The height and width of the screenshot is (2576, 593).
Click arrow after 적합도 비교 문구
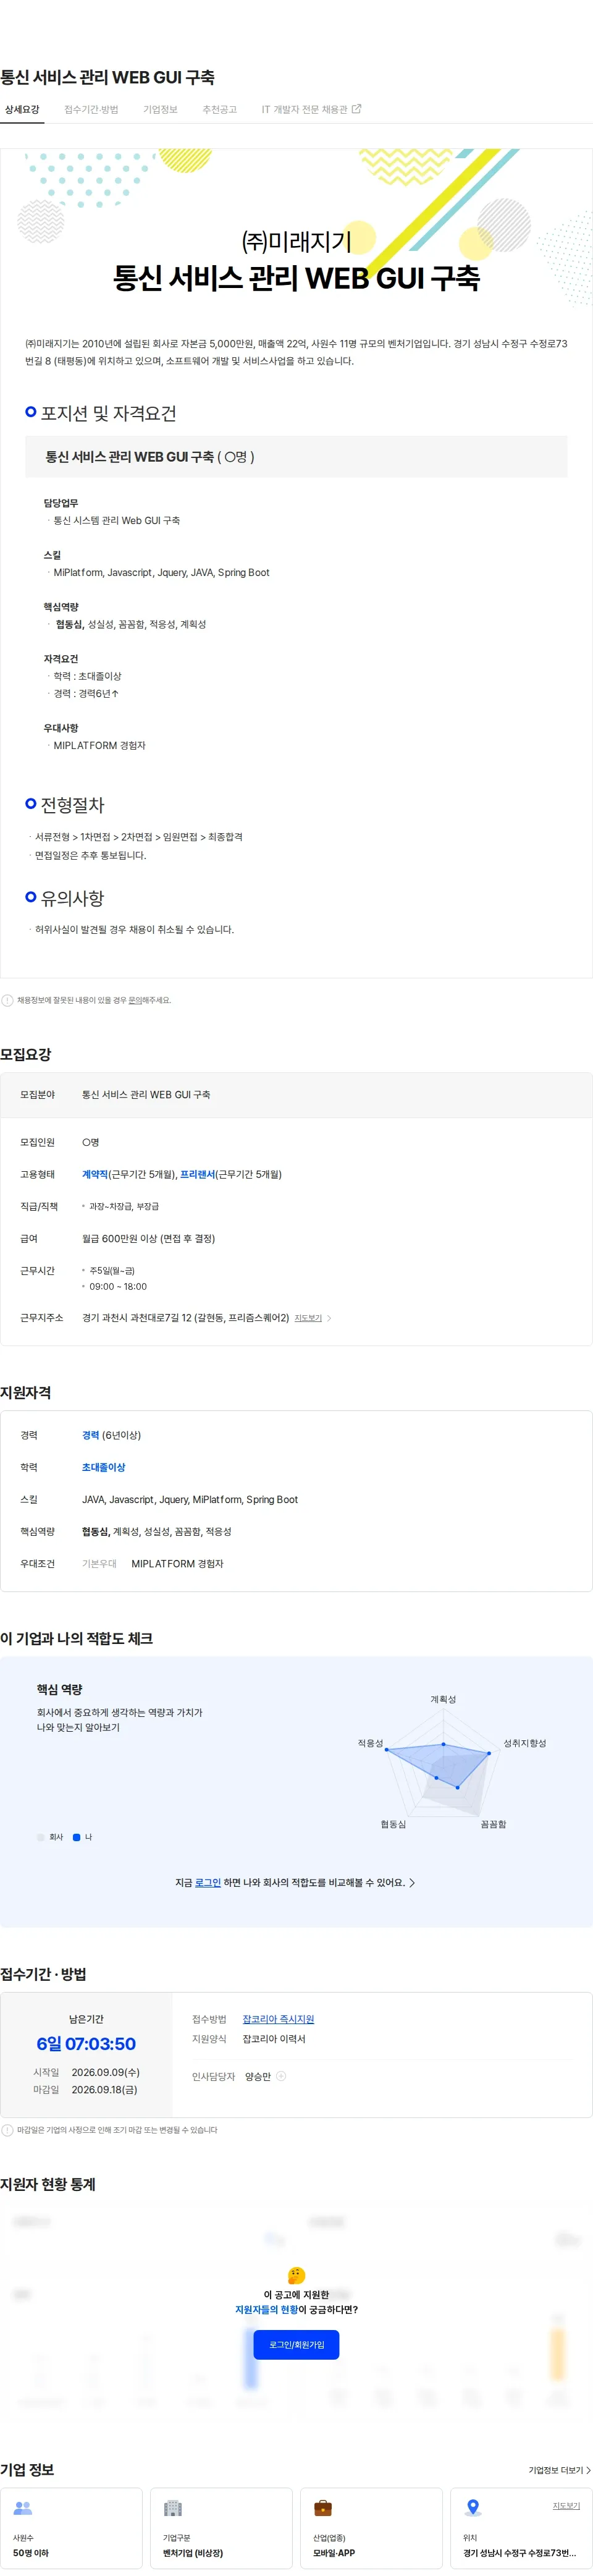pos(412,1882)
